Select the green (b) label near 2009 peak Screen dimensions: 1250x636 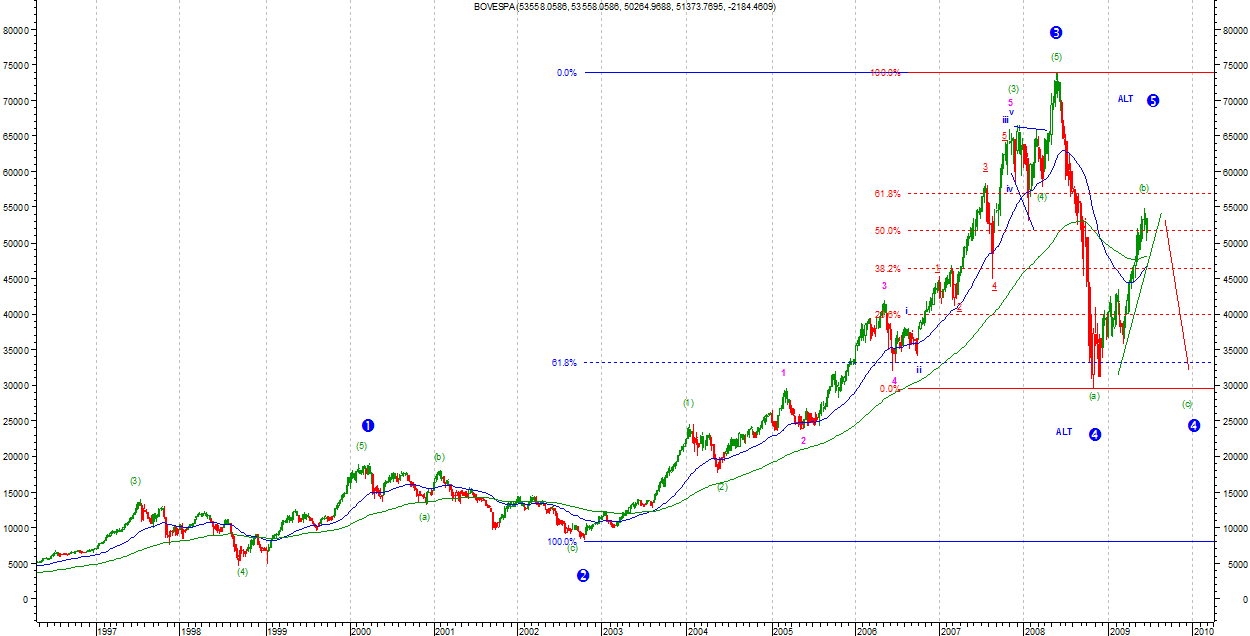click(x=1144, y=188)
